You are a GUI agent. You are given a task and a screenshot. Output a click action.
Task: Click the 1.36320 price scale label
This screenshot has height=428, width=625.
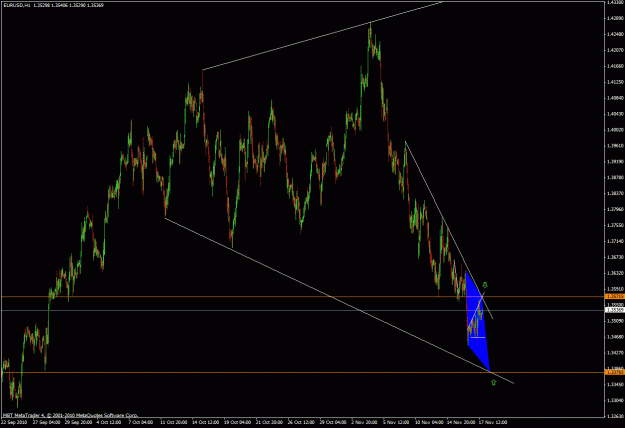[615, 273]
